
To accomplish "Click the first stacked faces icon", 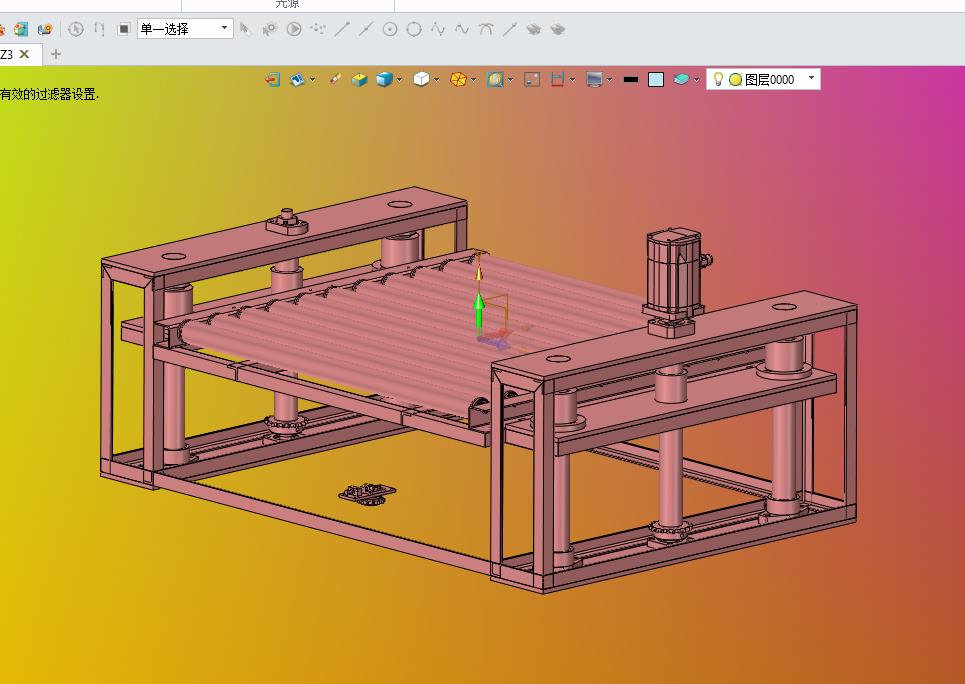I will coord(534,29).
